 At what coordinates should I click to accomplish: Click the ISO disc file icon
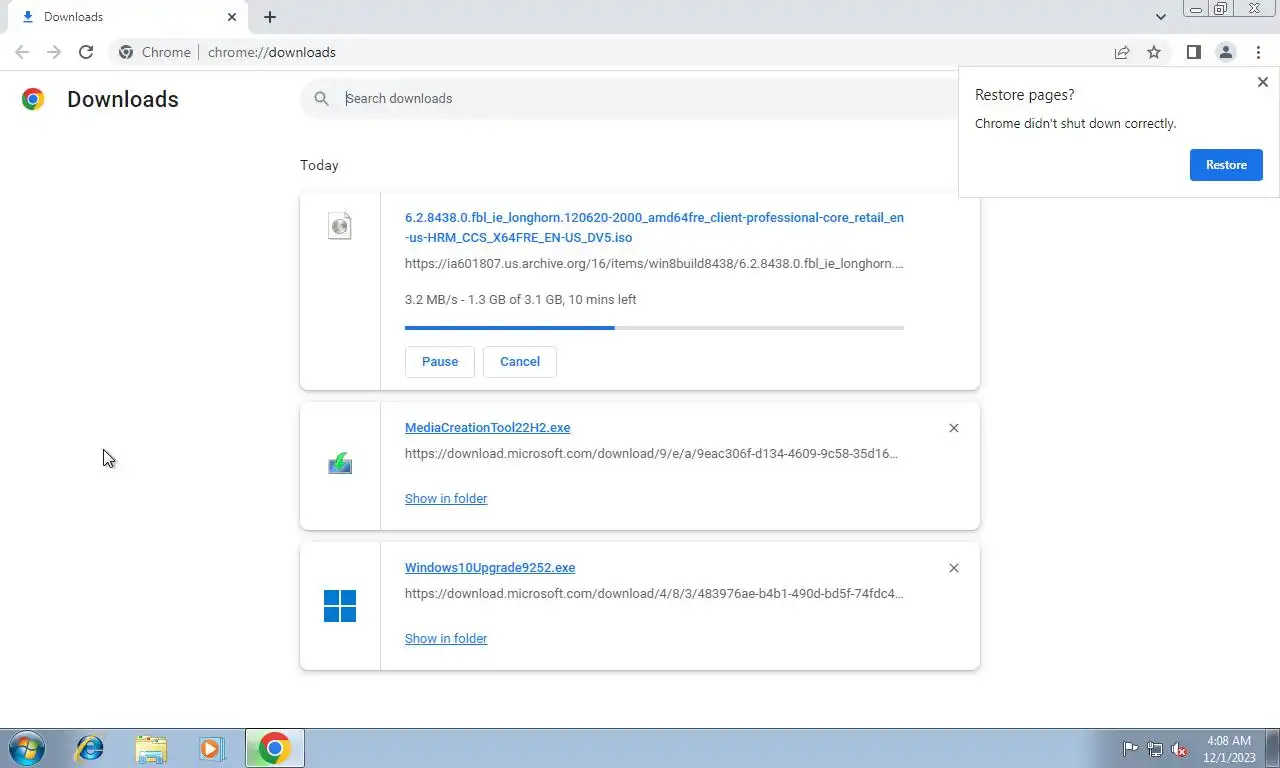(340, 226)
